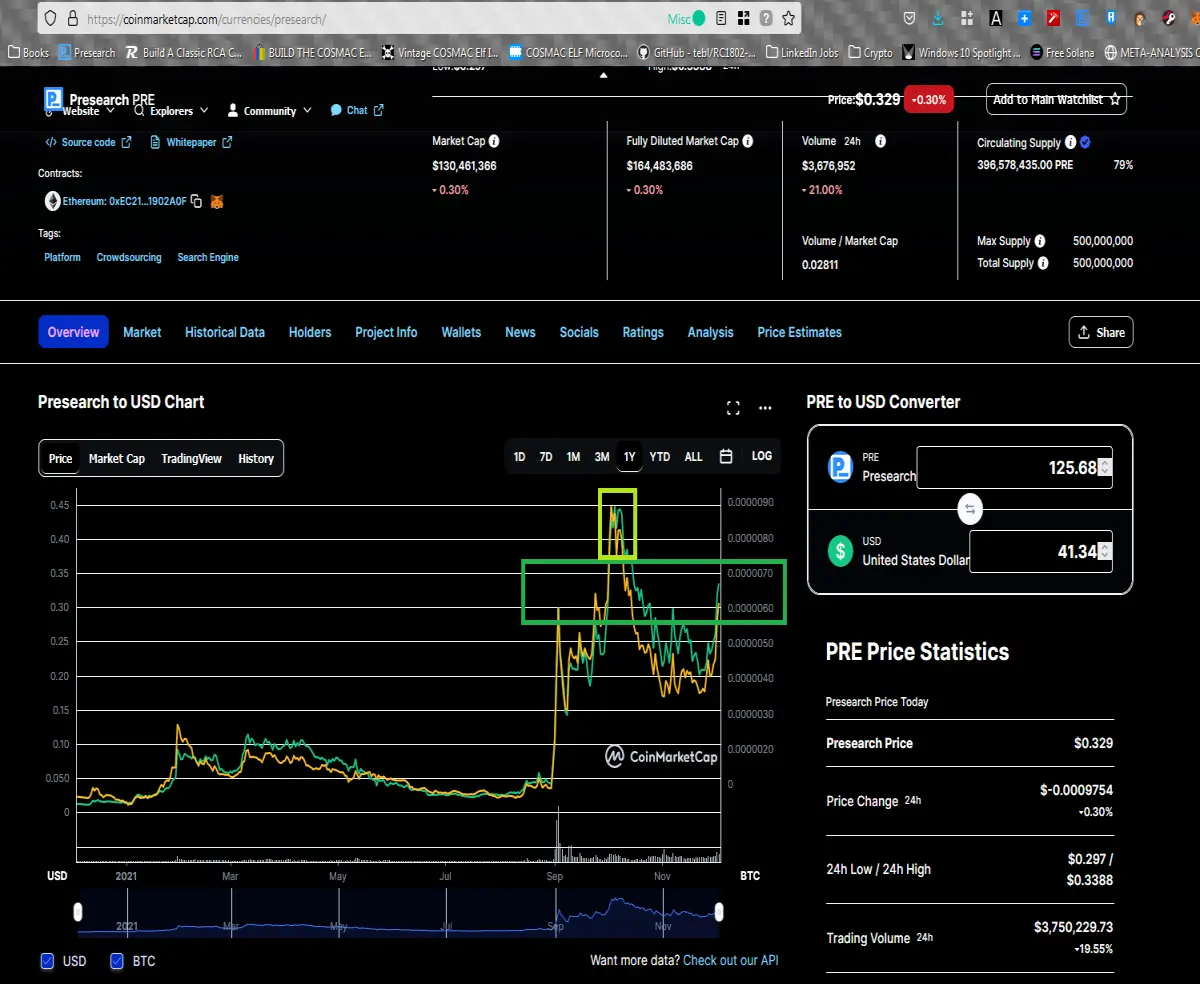1200x984 pixels.
Task: Open the Free Solana bookmark
Action: click(x=1062, y=52)
